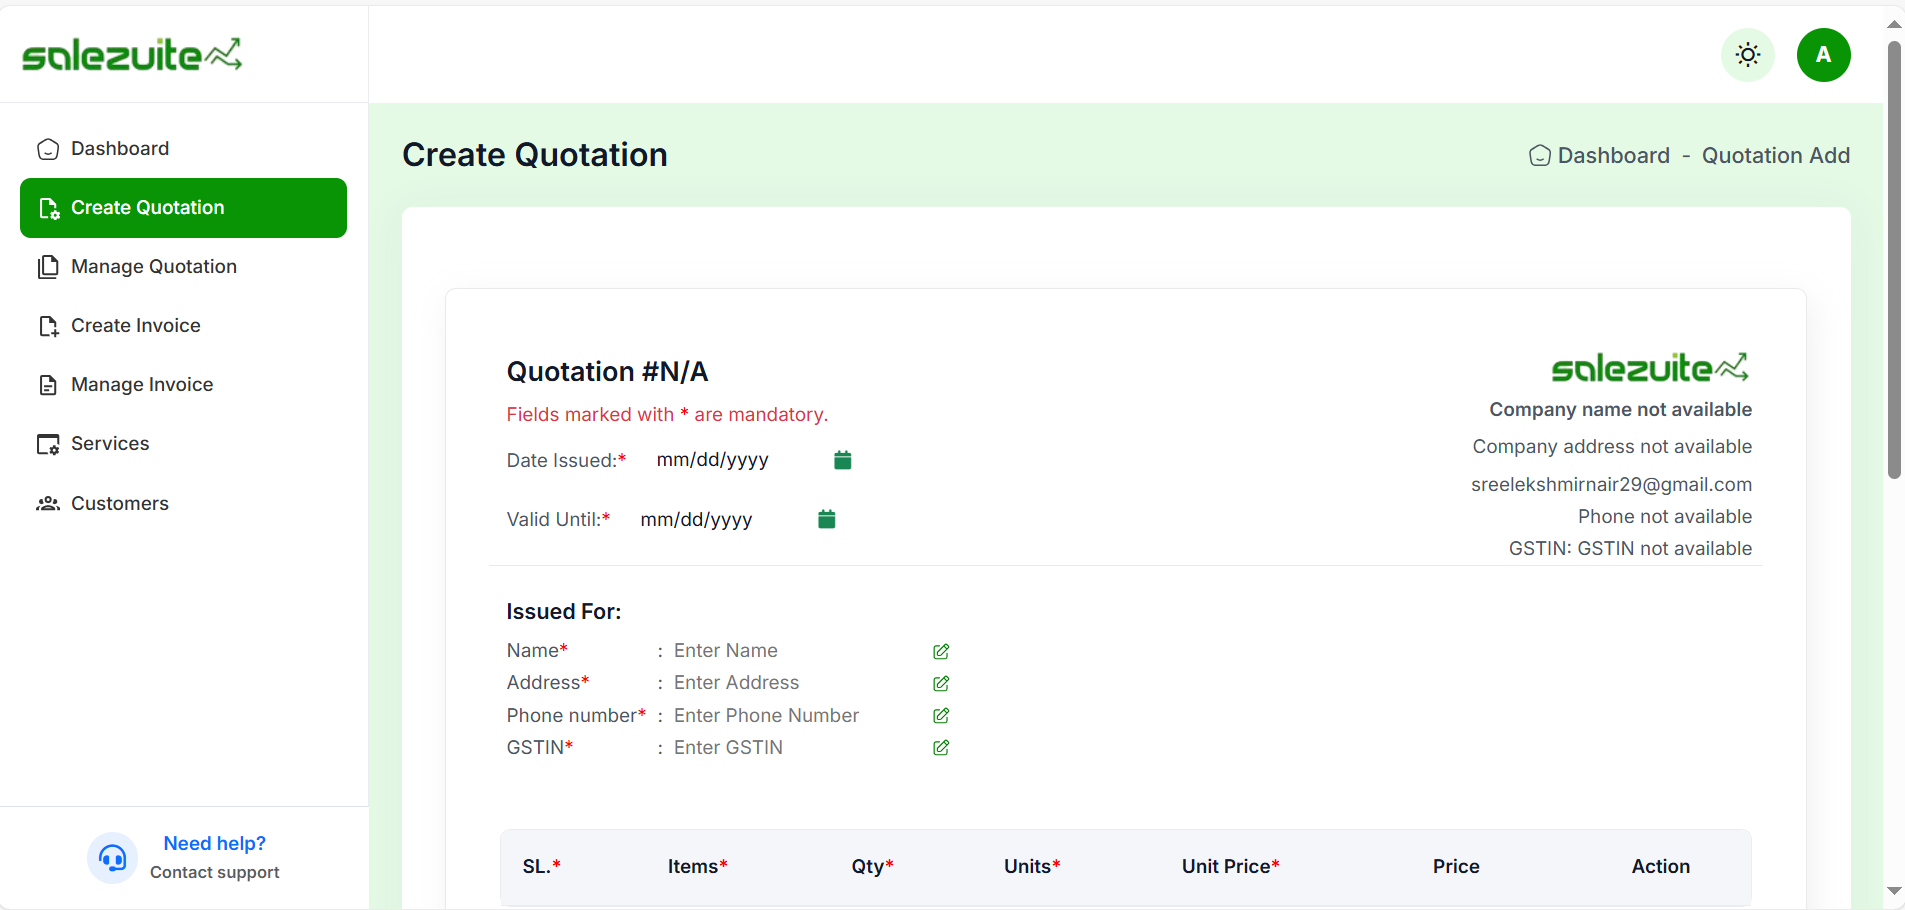Click edit icon beside Name field

[x=941, y=651]
